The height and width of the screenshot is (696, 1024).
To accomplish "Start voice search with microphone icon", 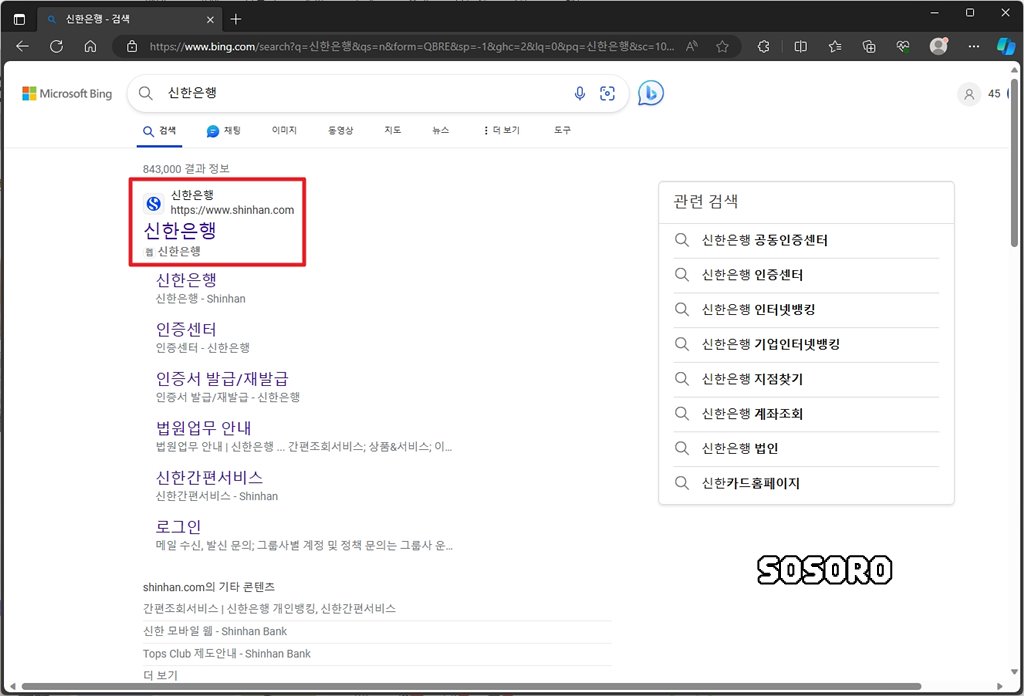I will pos(579,93).
